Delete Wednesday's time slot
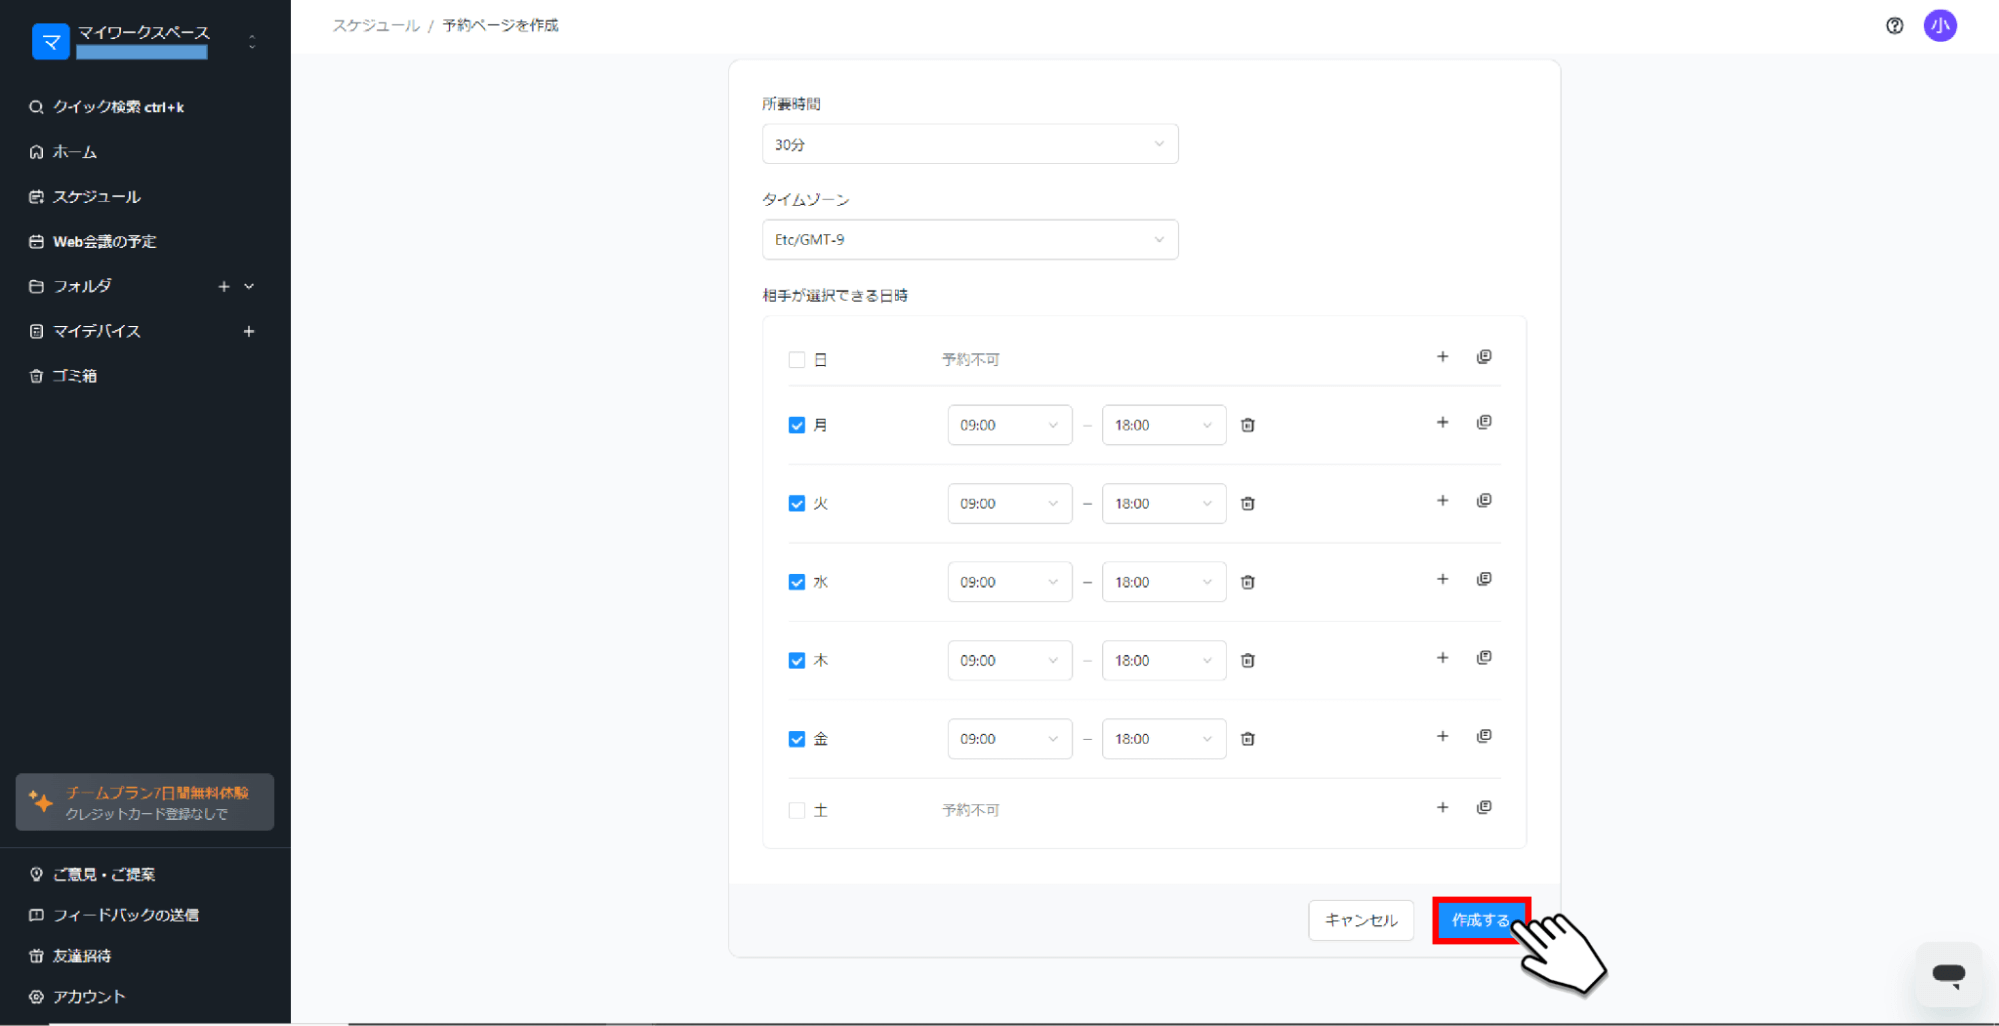This screenshot has height=1026, width=1999. (1247, 582)
